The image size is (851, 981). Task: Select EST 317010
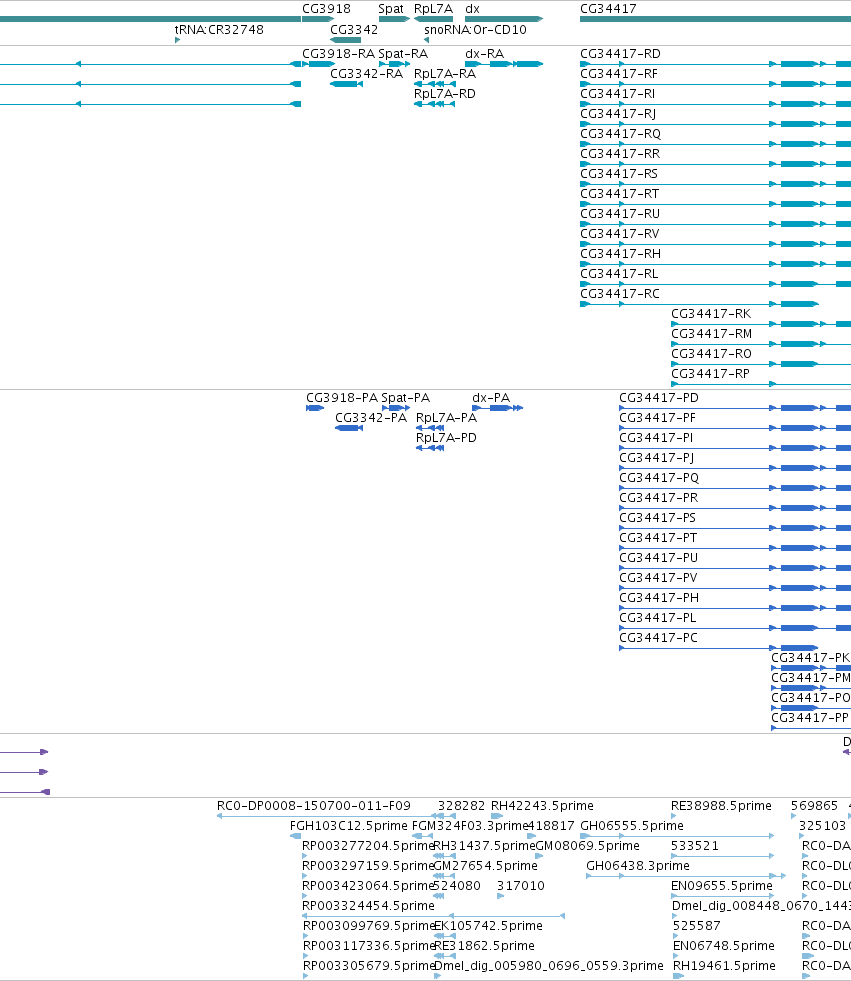521,886
